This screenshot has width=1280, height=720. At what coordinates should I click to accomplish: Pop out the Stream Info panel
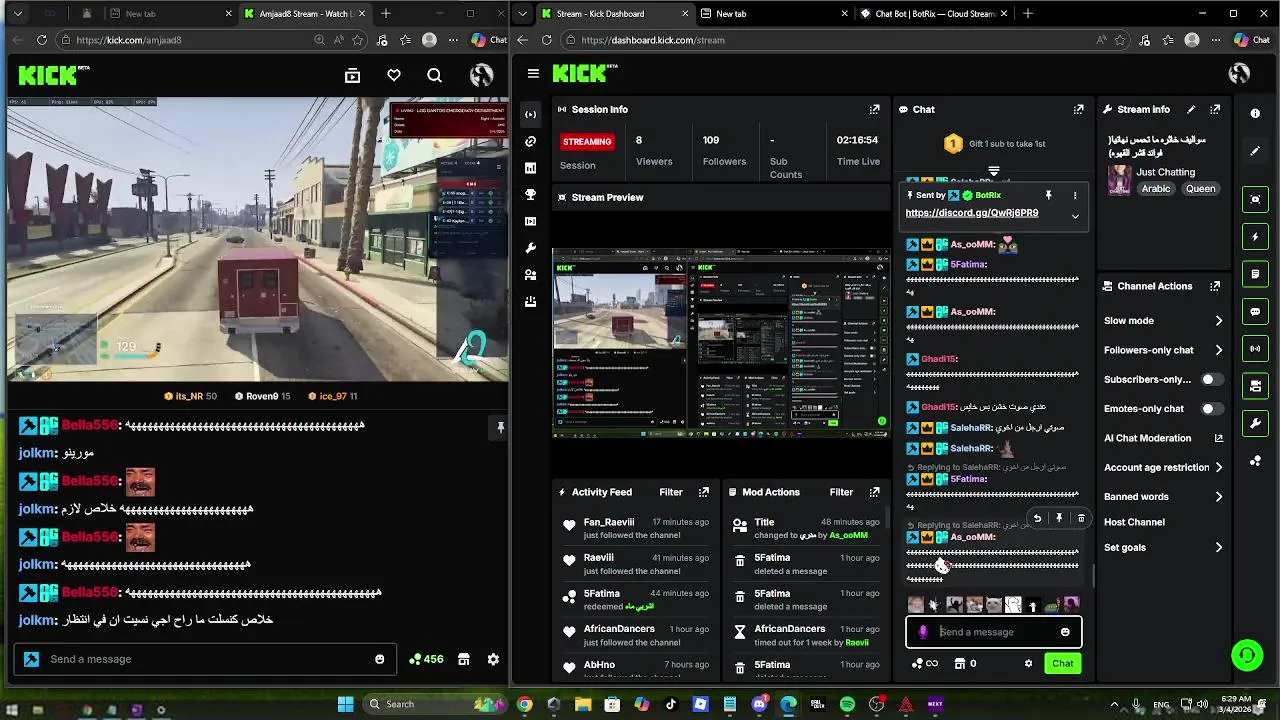(x=1215, y=109)
